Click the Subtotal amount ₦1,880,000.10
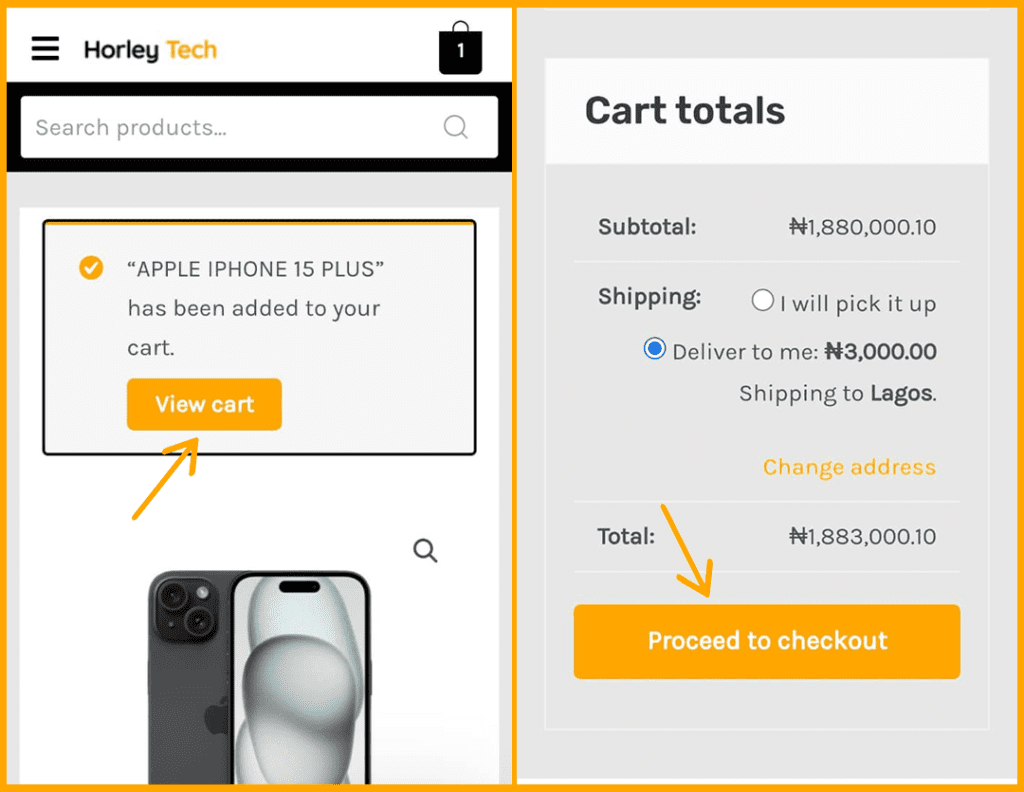 point(861,227)
